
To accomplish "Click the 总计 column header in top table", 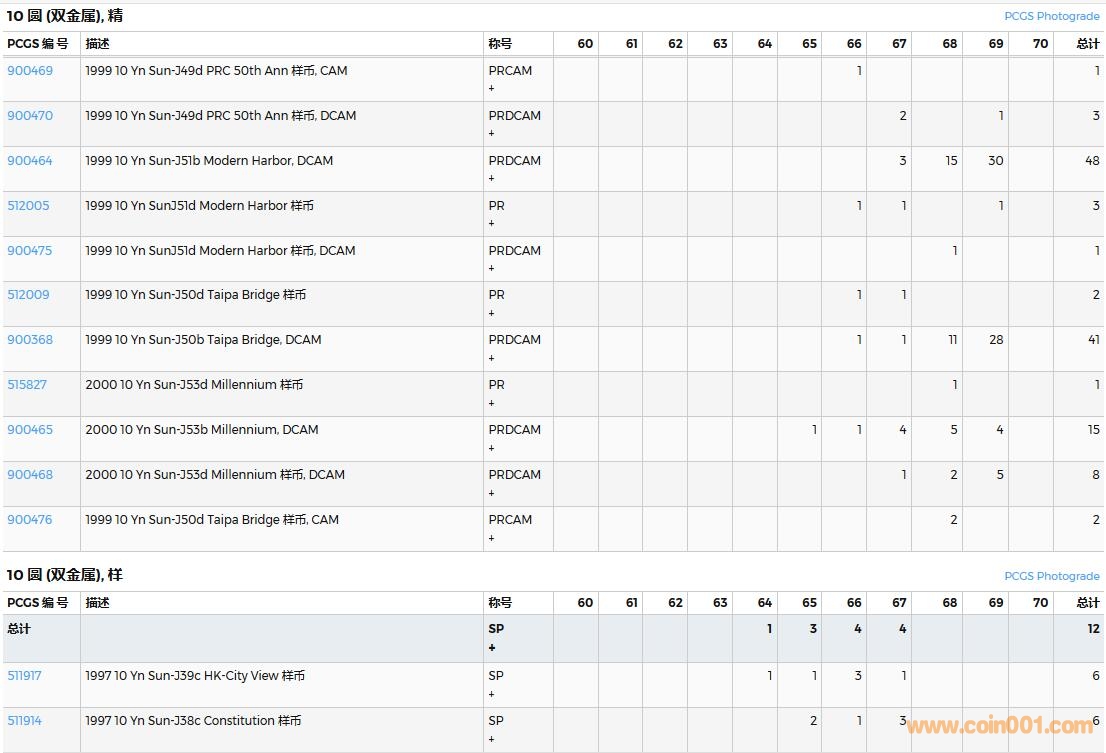I will [1087, 44].
